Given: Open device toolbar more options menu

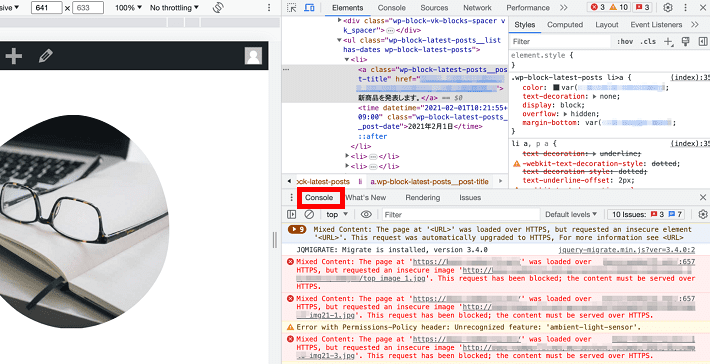Looking at the screenshot, I should (269, 8).
